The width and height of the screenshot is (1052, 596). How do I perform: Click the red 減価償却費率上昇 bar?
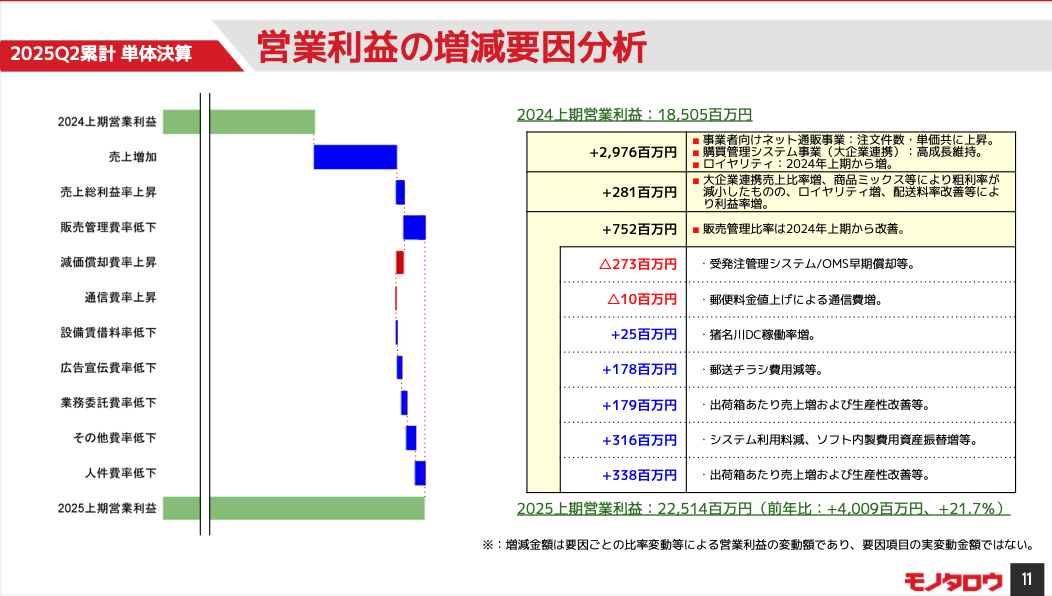[400, 262]
